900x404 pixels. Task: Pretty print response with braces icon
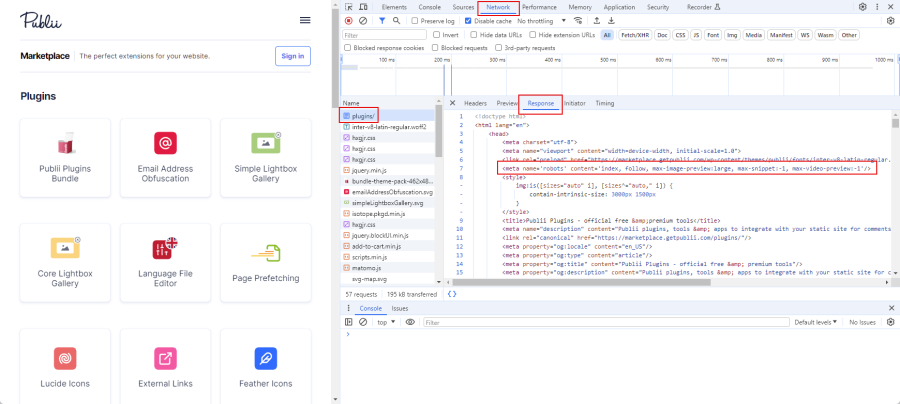[452, 294]
